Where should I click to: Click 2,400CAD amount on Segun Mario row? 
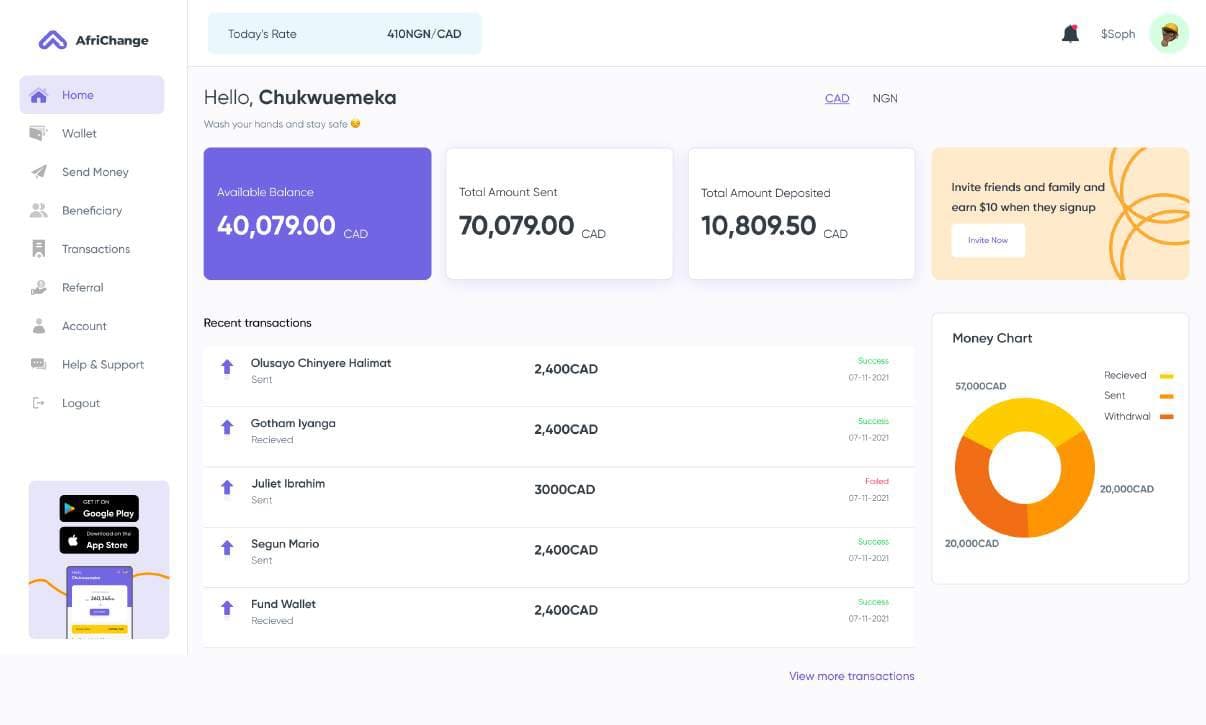pyautogui.click(x=566, y=549)
